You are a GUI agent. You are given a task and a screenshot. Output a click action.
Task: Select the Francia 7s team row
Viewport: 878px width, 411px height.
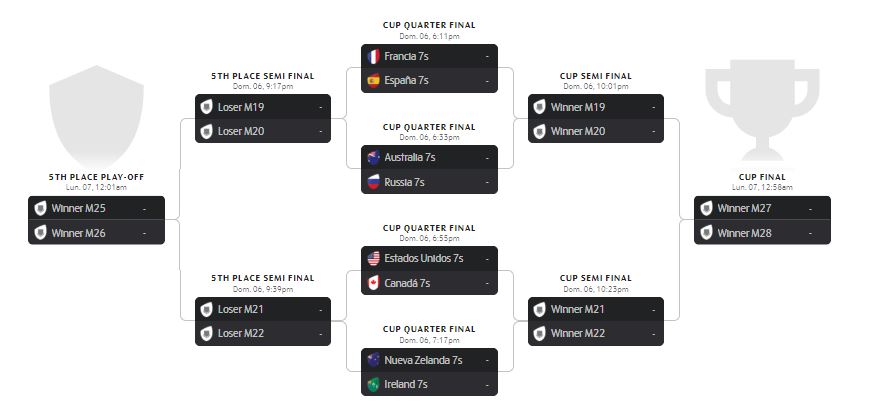click(429, 56)
